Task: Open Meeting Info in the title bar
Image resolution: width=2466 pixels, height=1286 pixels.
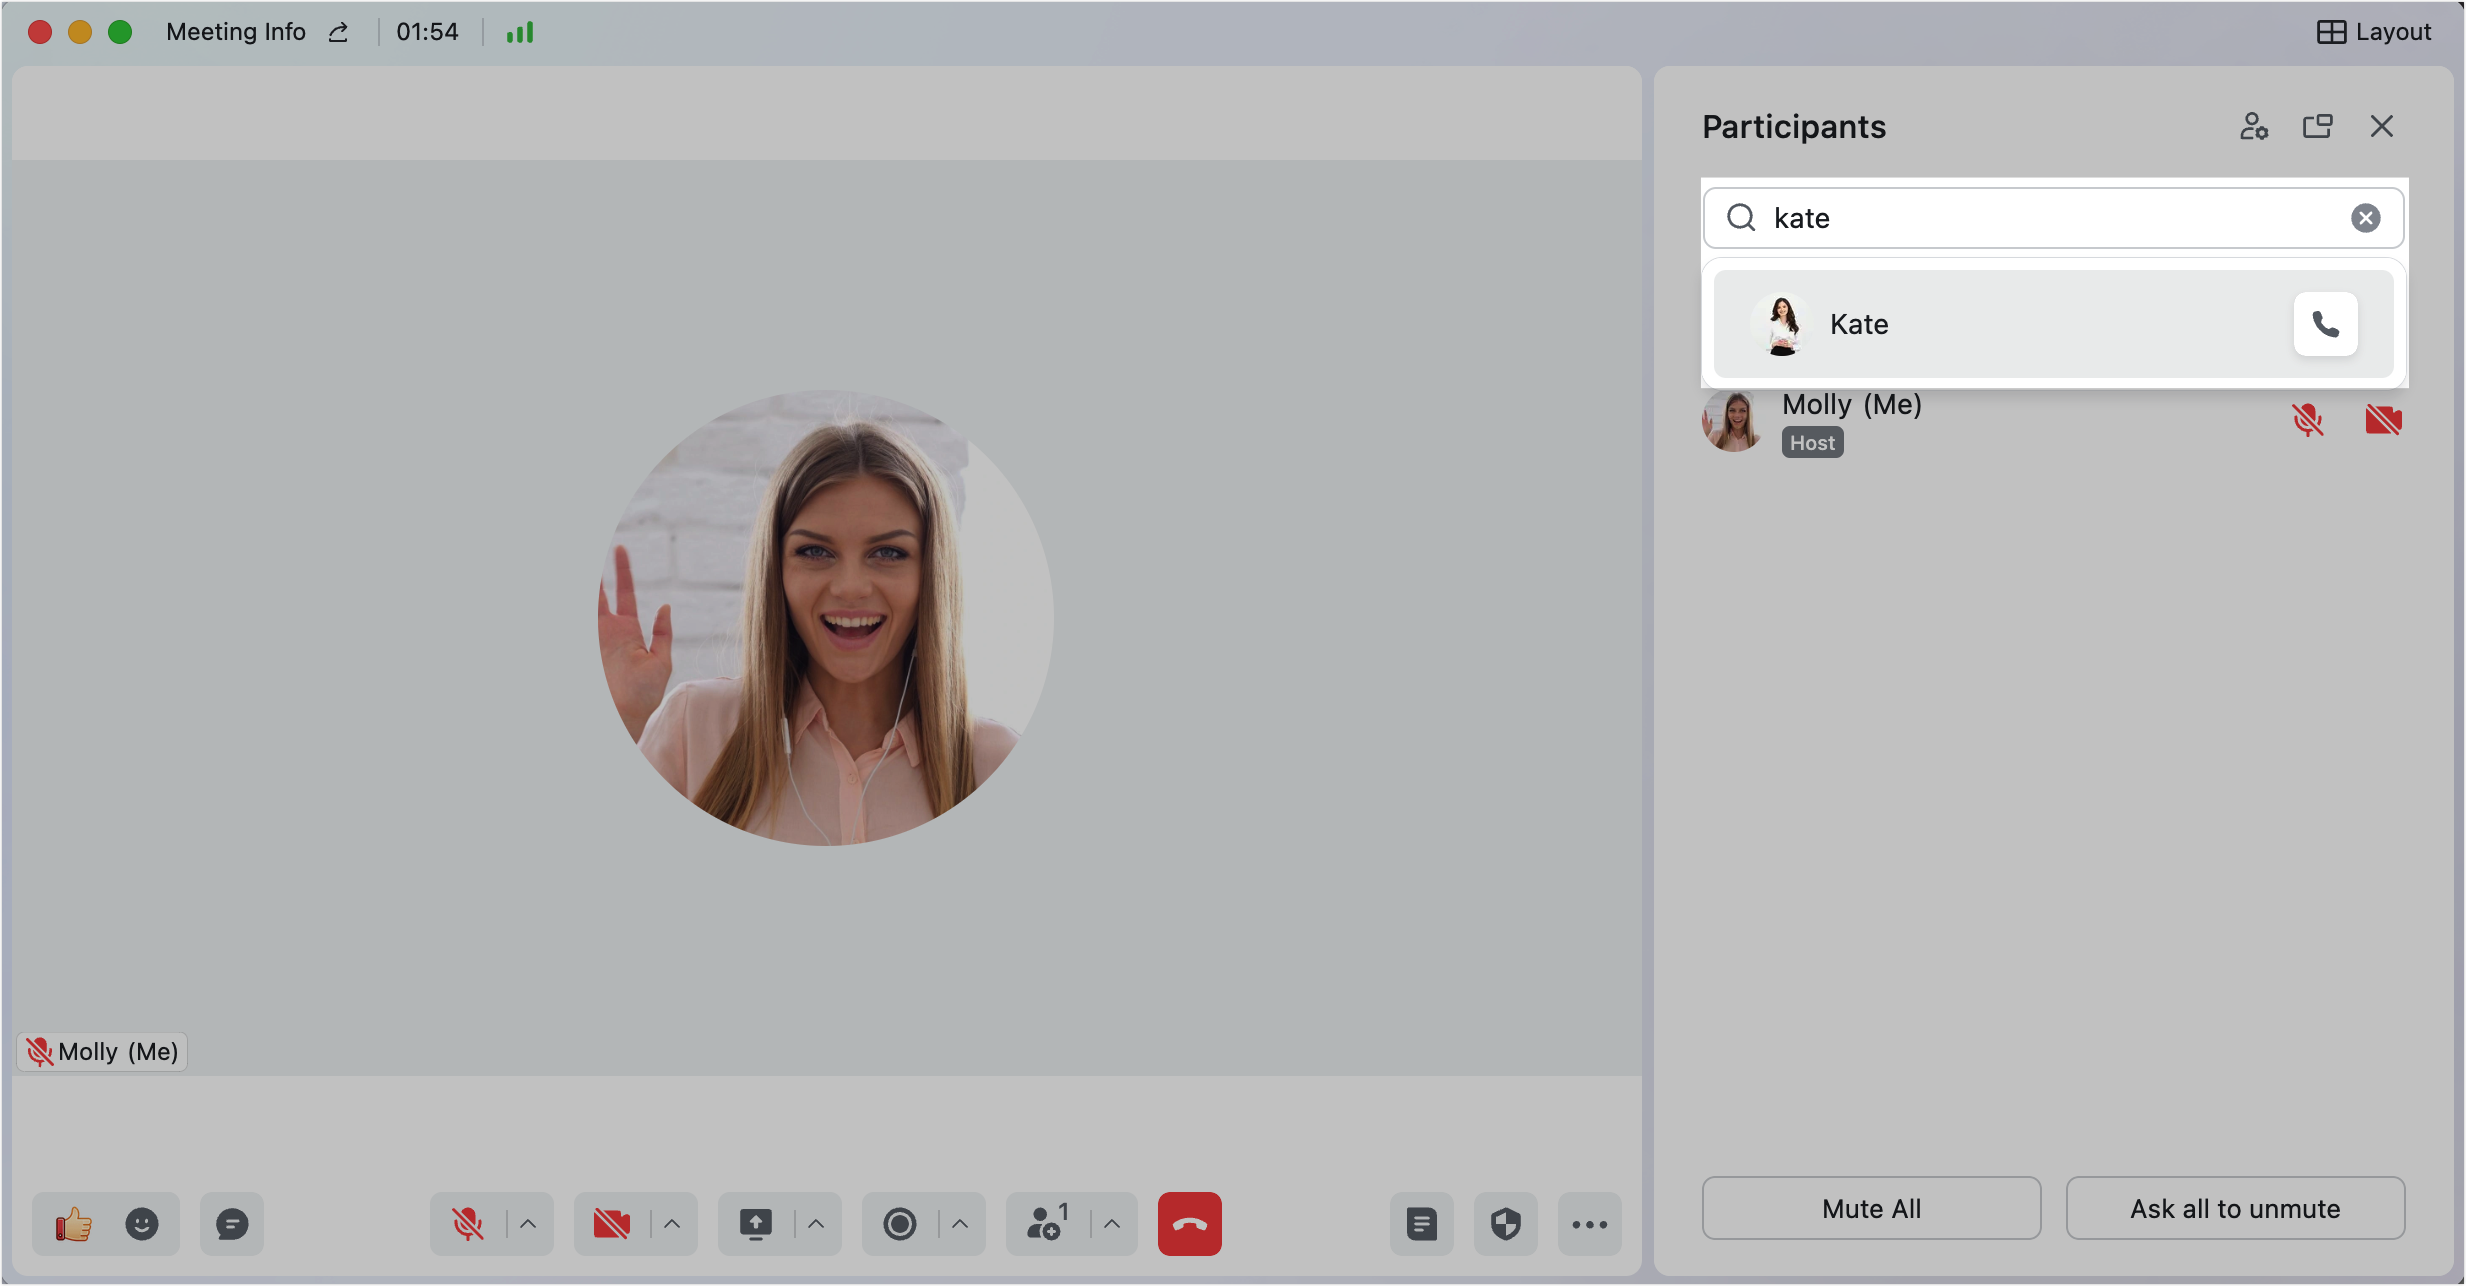Action: click(236, 32)
